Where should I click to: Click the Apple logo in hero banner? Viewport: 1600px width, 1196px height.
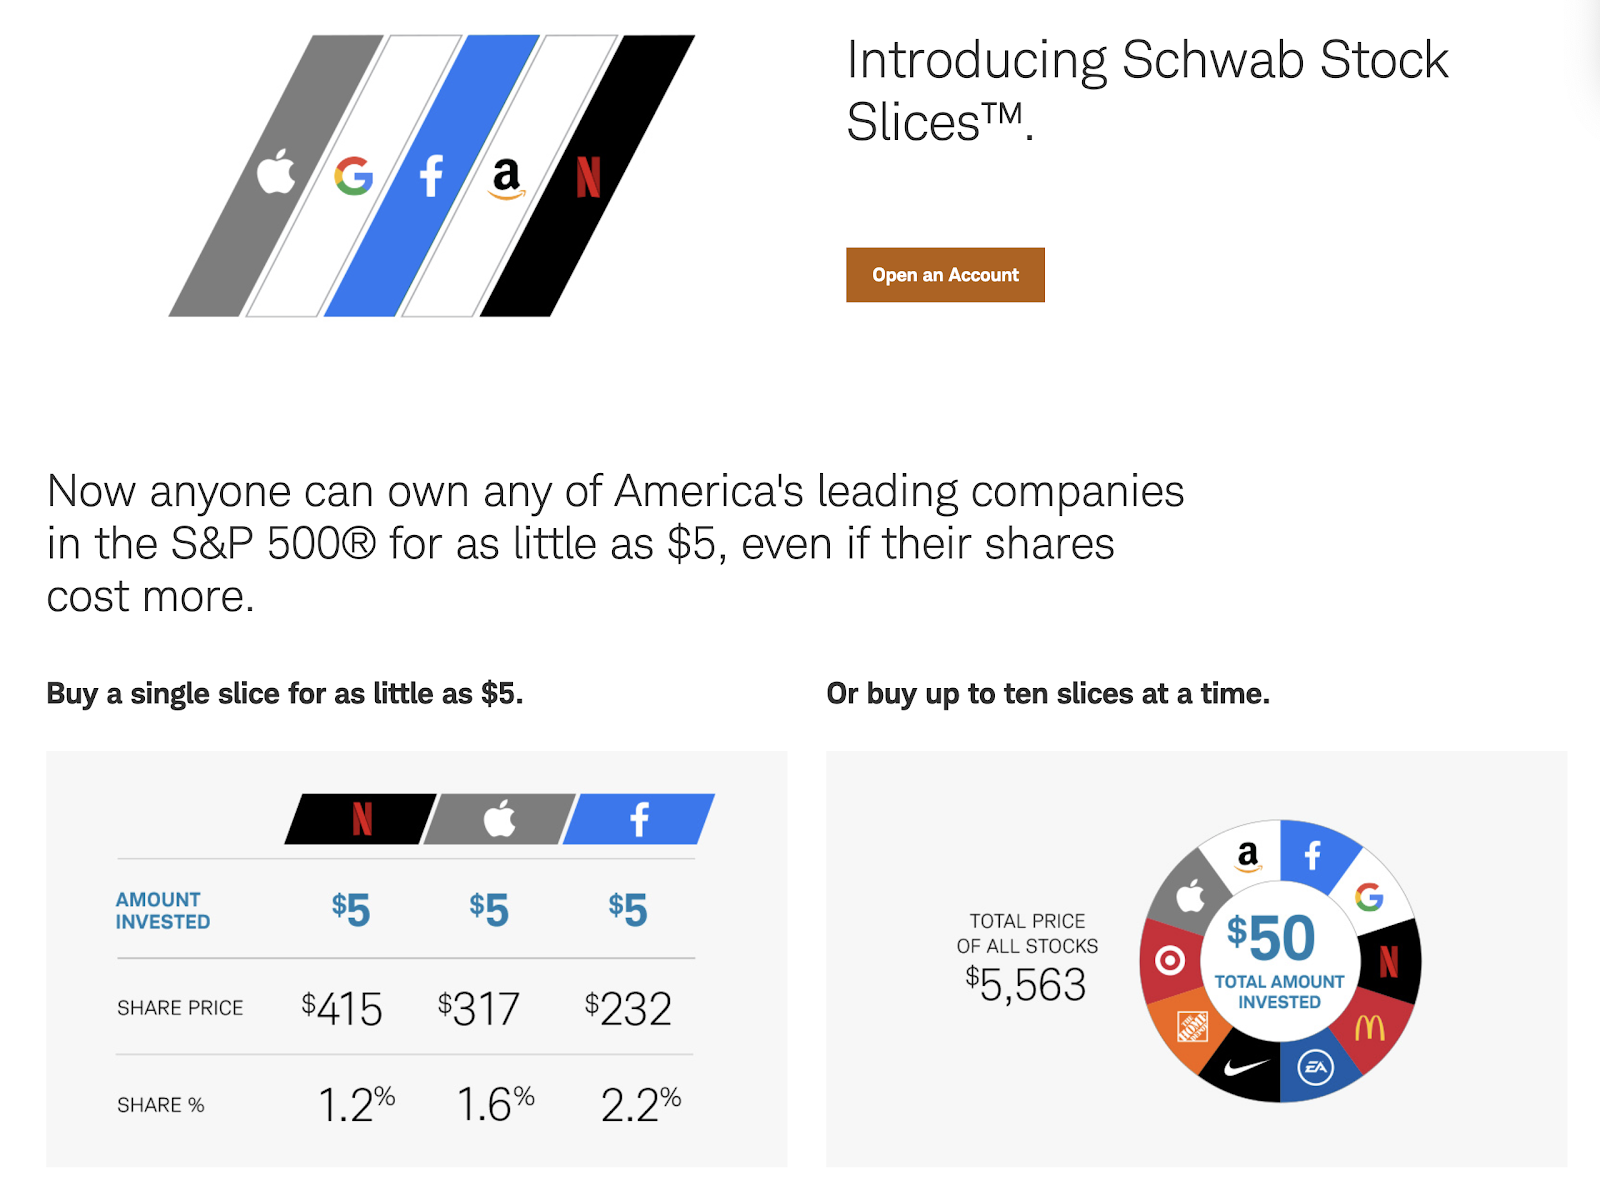[x=276, y=172]
